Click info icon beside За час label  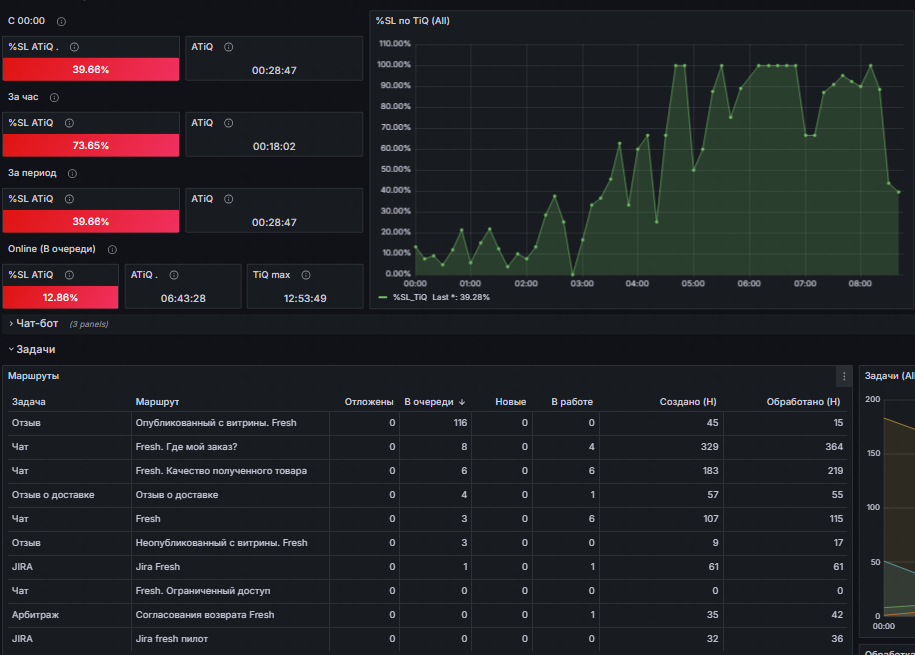[54, 97]
